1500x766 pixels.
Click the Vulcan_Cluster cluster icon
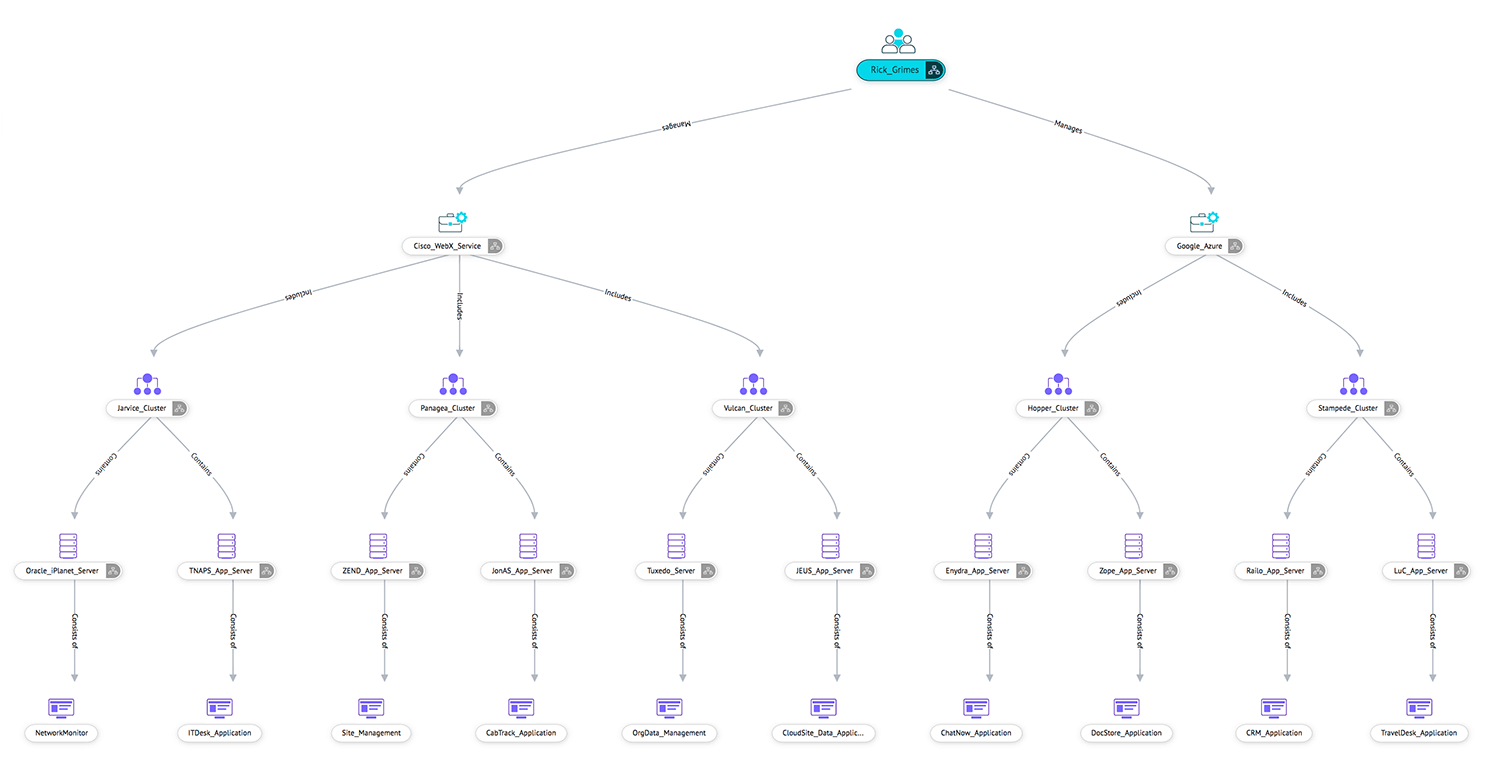pyautogui.click(x=754, y=384)
